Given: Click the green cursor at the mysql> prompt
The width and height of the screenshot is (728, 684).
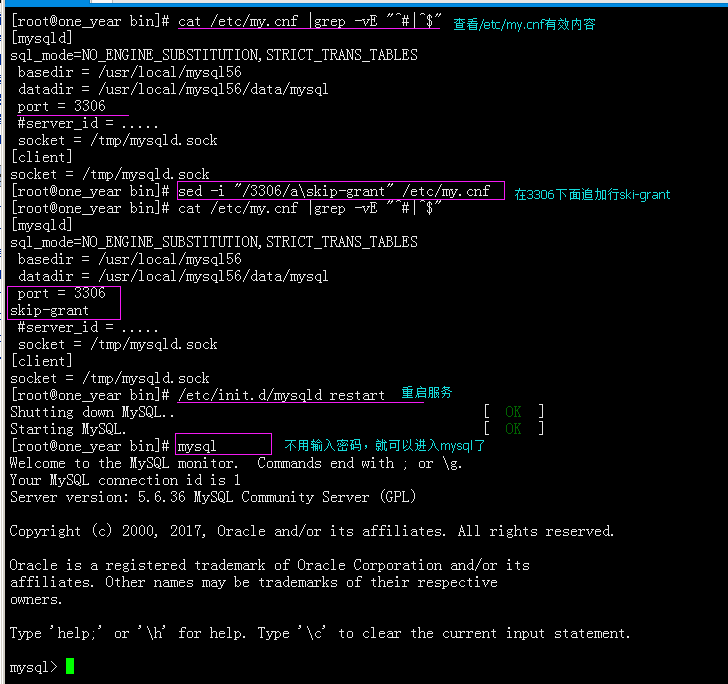Looking at the screenshot, I should [x=70, y=666].
